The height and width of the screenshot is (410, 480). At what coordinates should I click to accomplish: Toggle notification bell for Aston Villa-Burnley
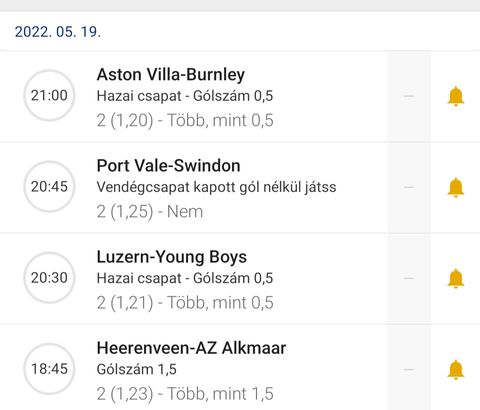[456, 96]
